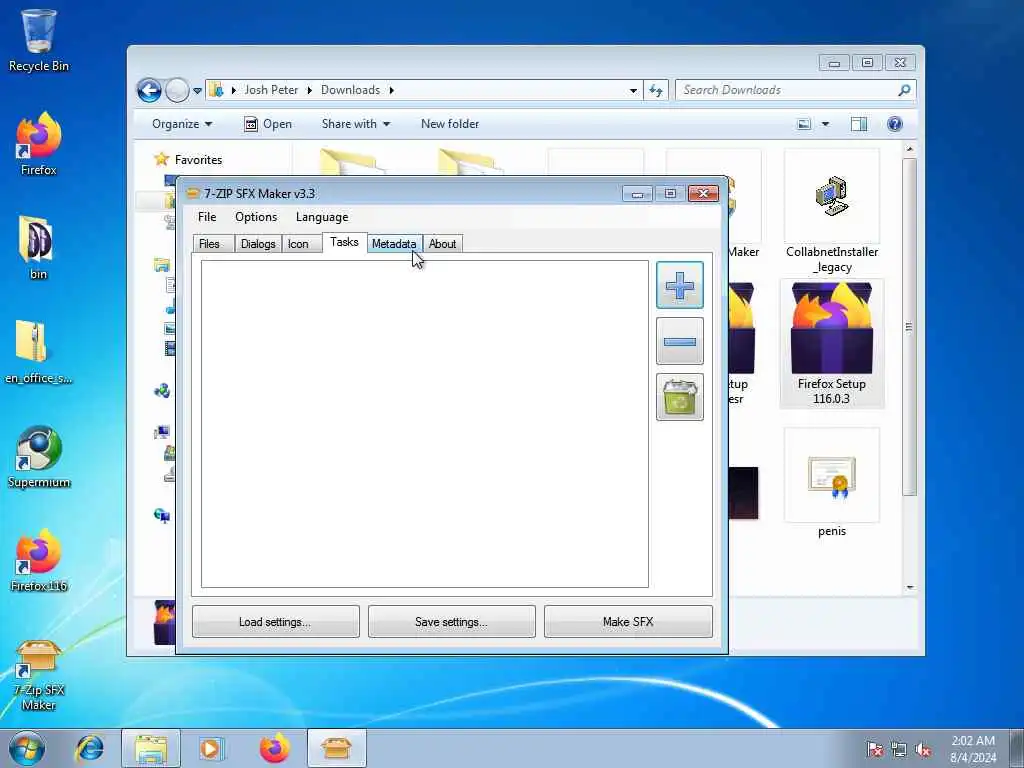Click the network tray icon
This screenshot has height=768, width=1024.
[x=899, y=749]
